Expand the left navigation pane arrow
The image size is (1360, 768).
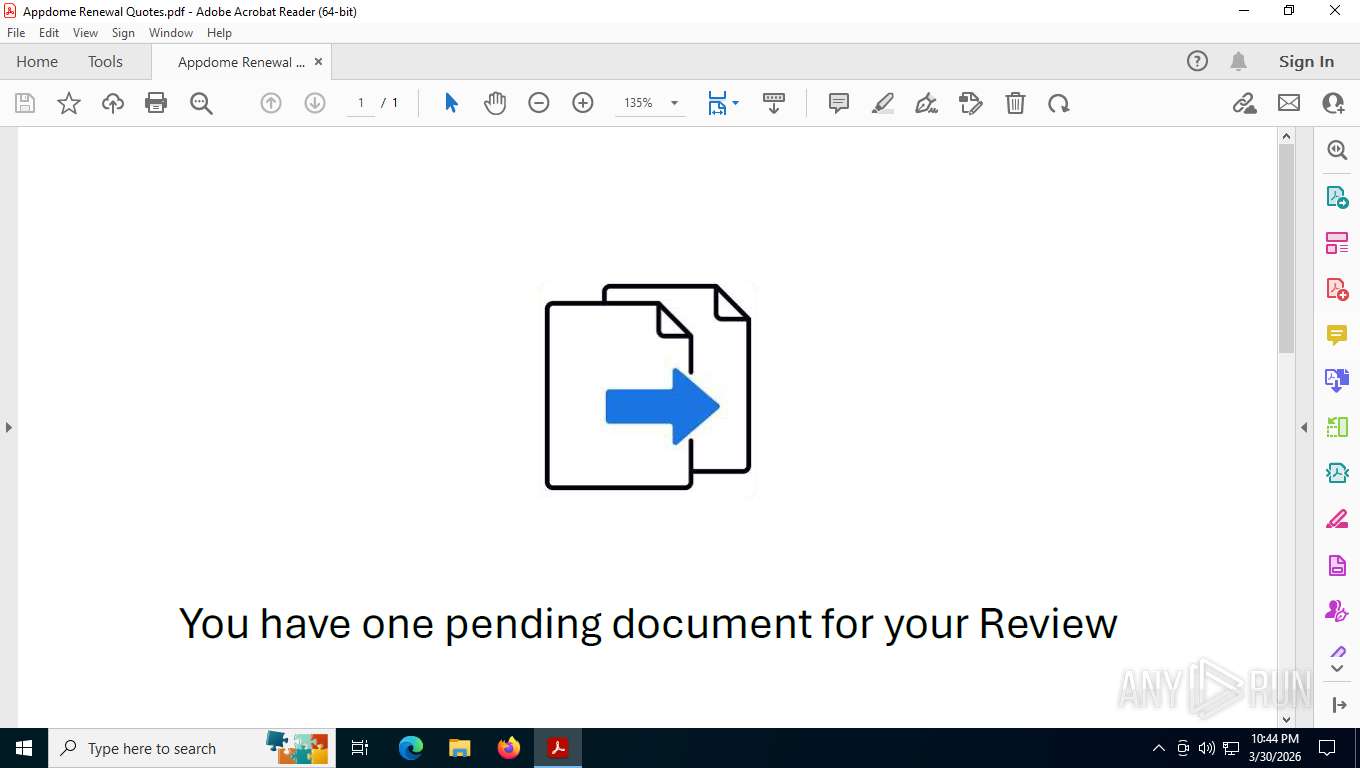point(9,427)
